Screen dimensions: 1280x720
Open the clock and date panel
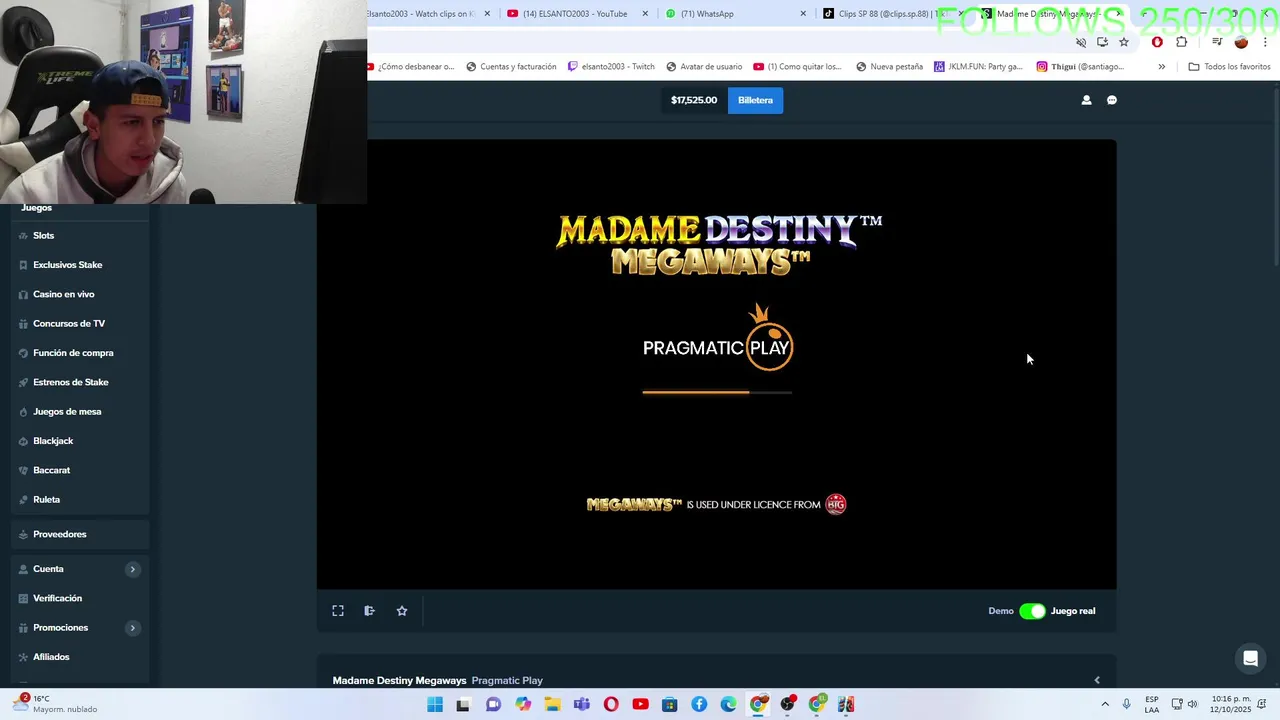[1231, 704]
